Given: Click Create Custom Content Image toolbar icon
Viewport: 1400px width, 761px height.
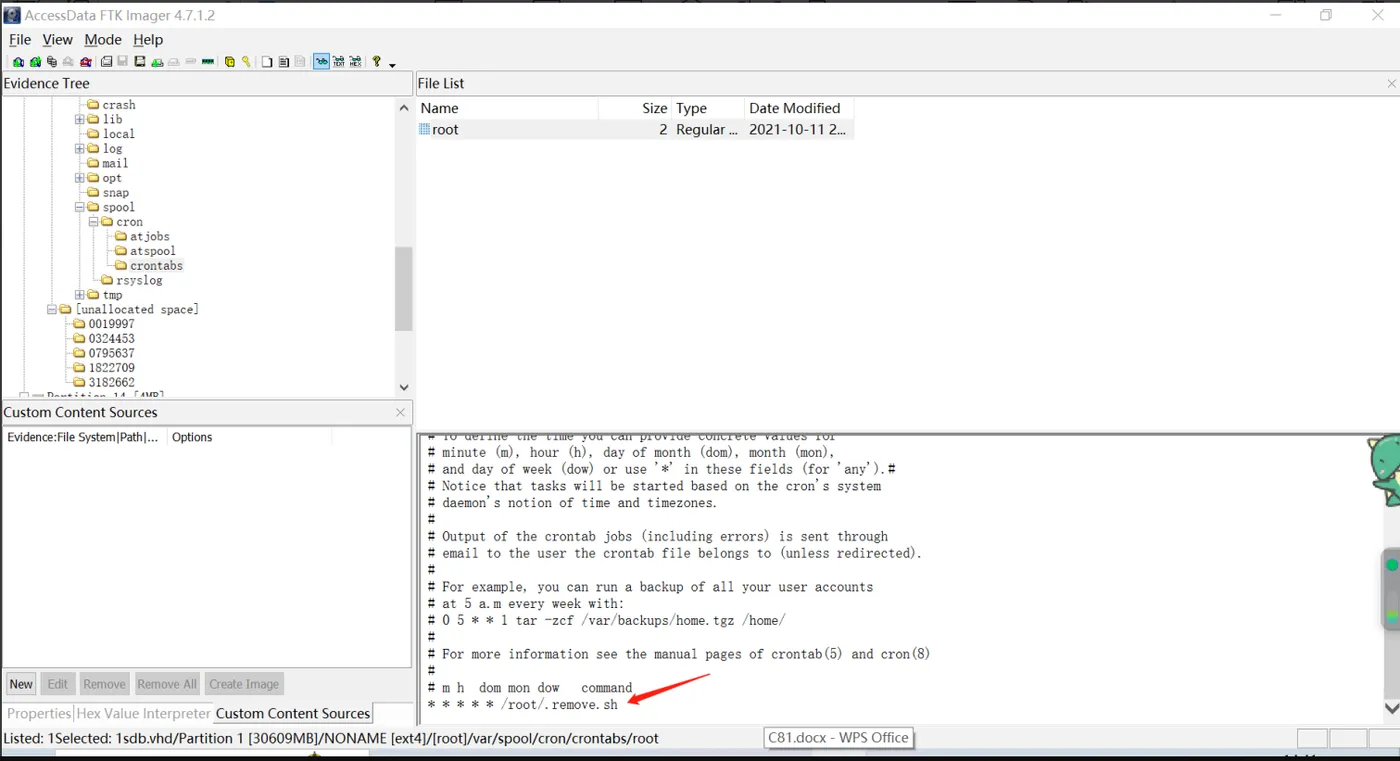Looking at the screenshot, I should pos(173,61).
